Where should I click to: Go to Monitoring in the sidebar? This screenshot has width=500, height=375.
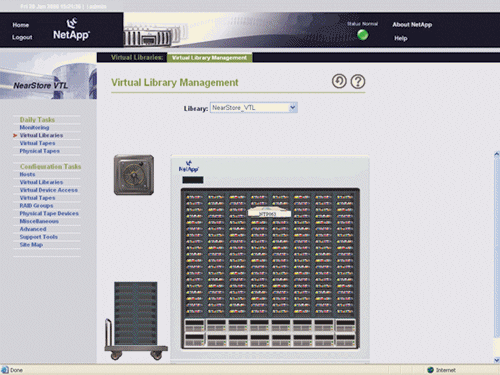[x=34, y=127]
